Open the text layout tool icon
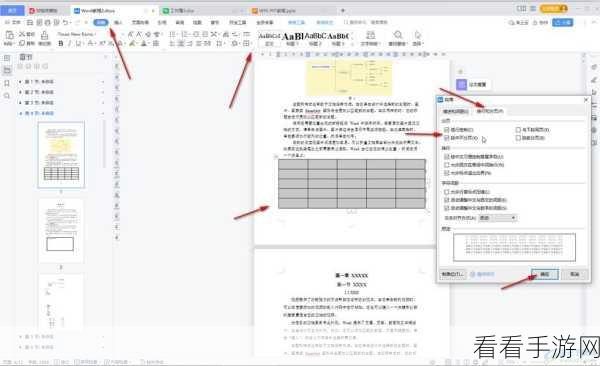This screenshot has height=366, width=600. click(370, 35)
